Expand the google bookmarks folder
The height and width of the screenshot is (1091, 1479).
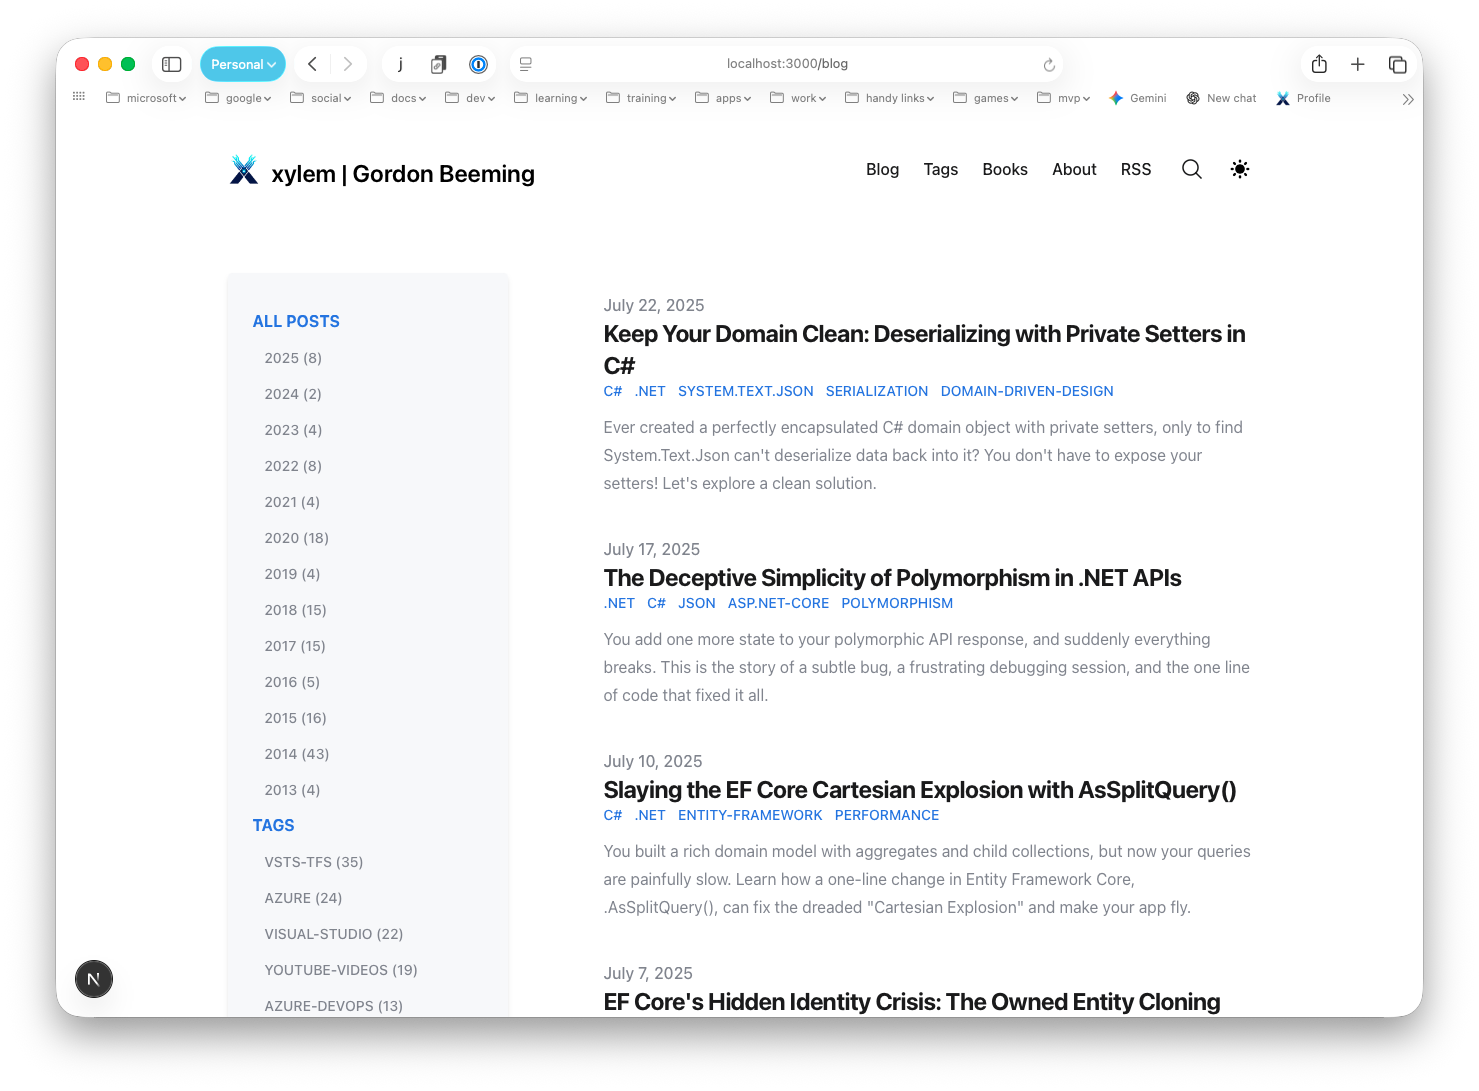[x=238, y=98]
